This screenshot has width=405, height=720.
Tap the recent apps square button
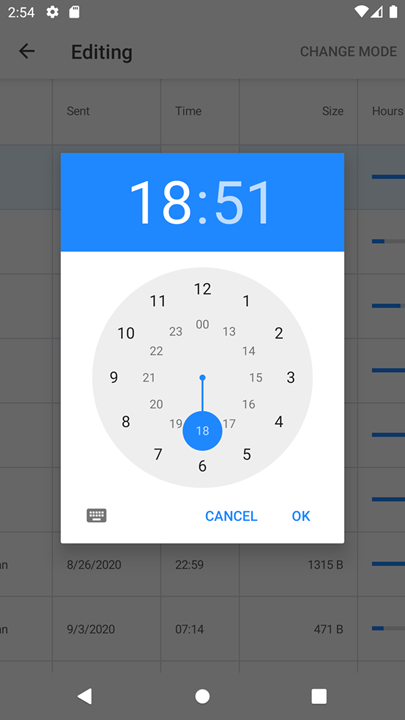pyautogui.click(x=319, y=696)
